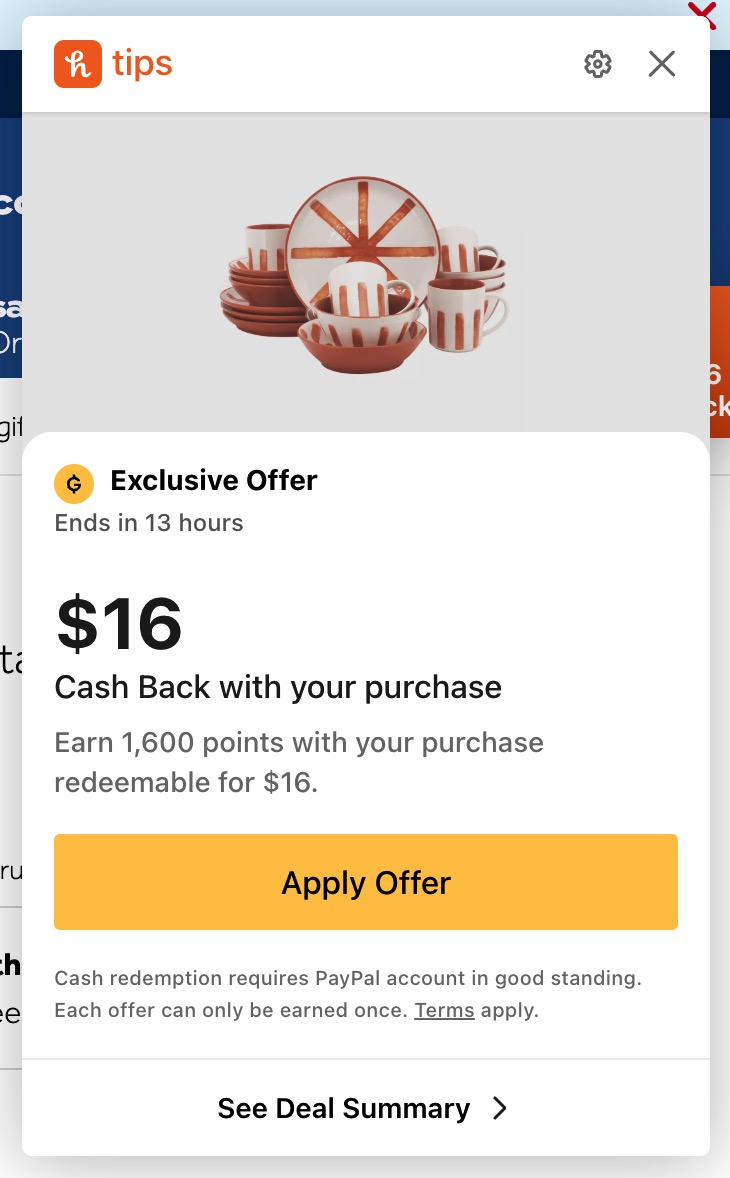730x1178 pixels.
Task: Click the "Ends in 13 hours" text
Action: click(x=149, y=523)
